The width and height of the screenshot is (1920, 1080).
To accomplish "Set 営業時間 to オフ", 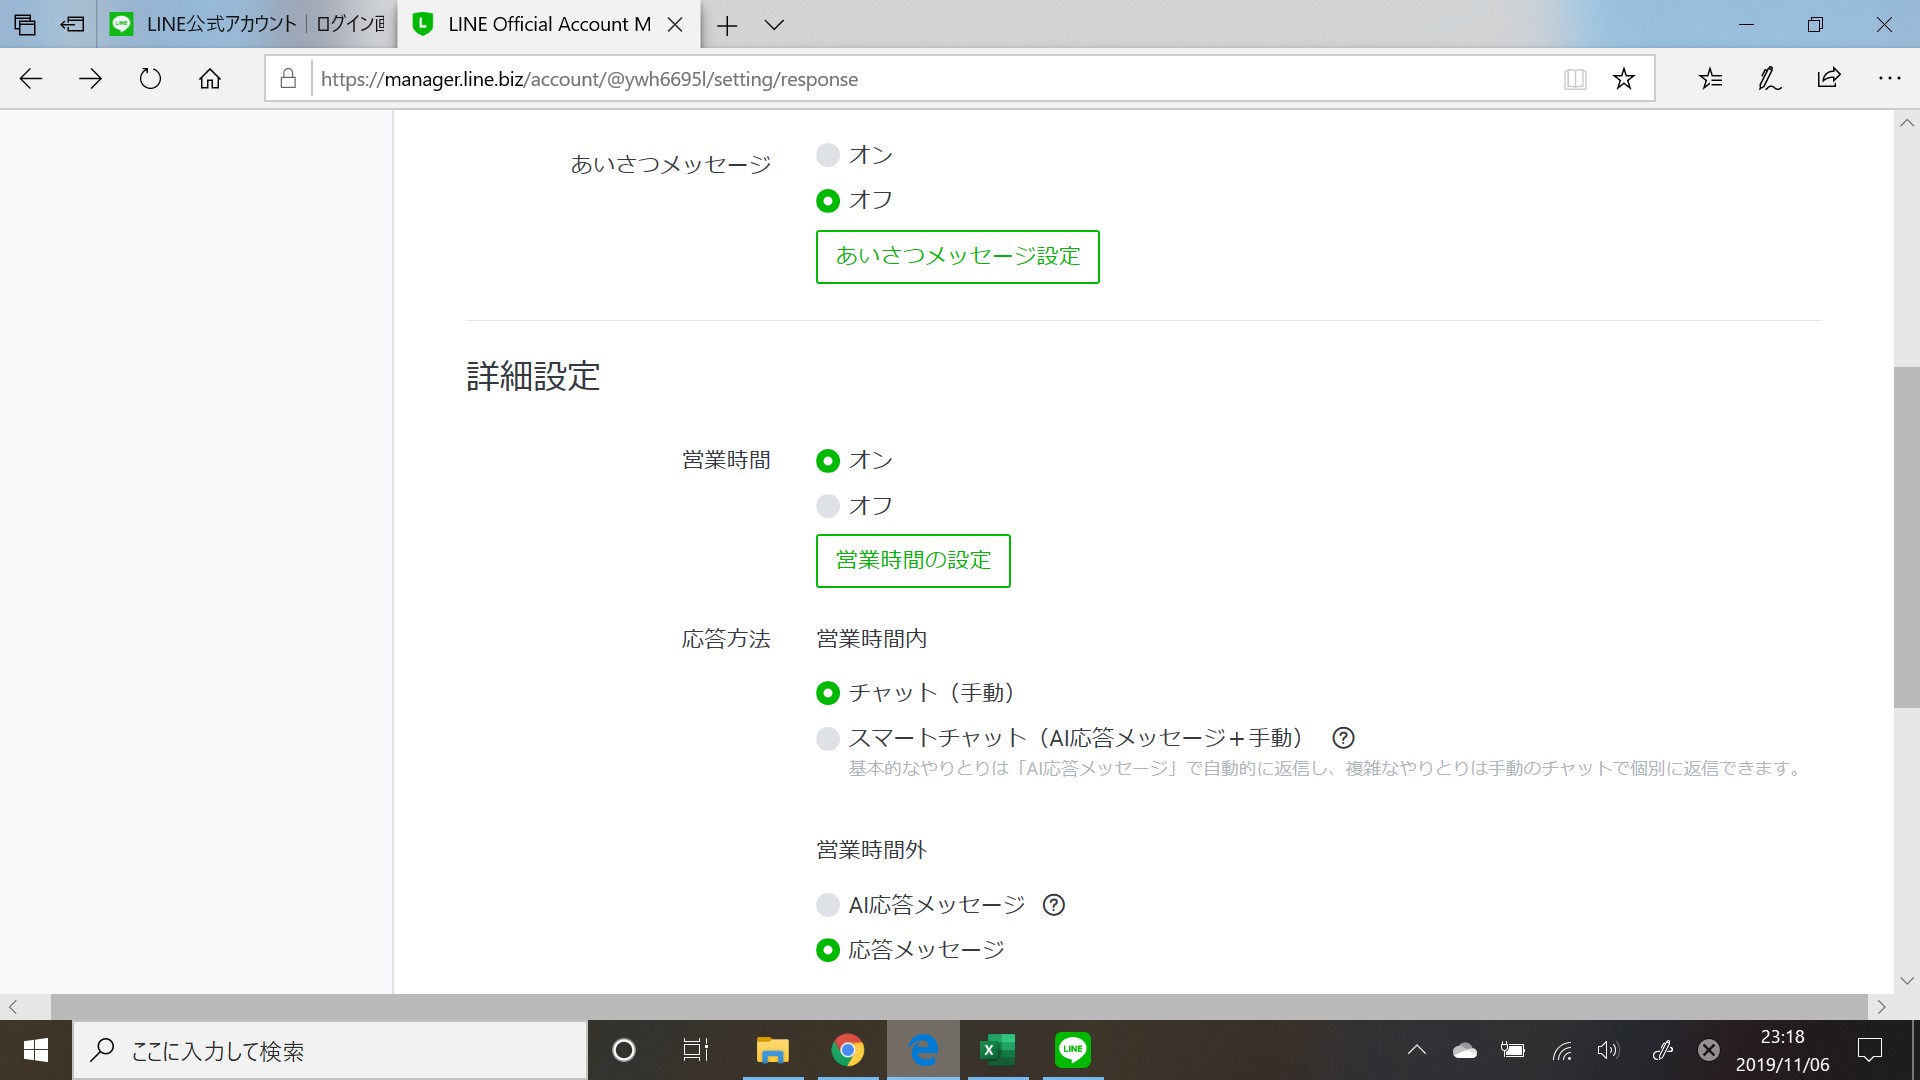I will coord(828,506).
